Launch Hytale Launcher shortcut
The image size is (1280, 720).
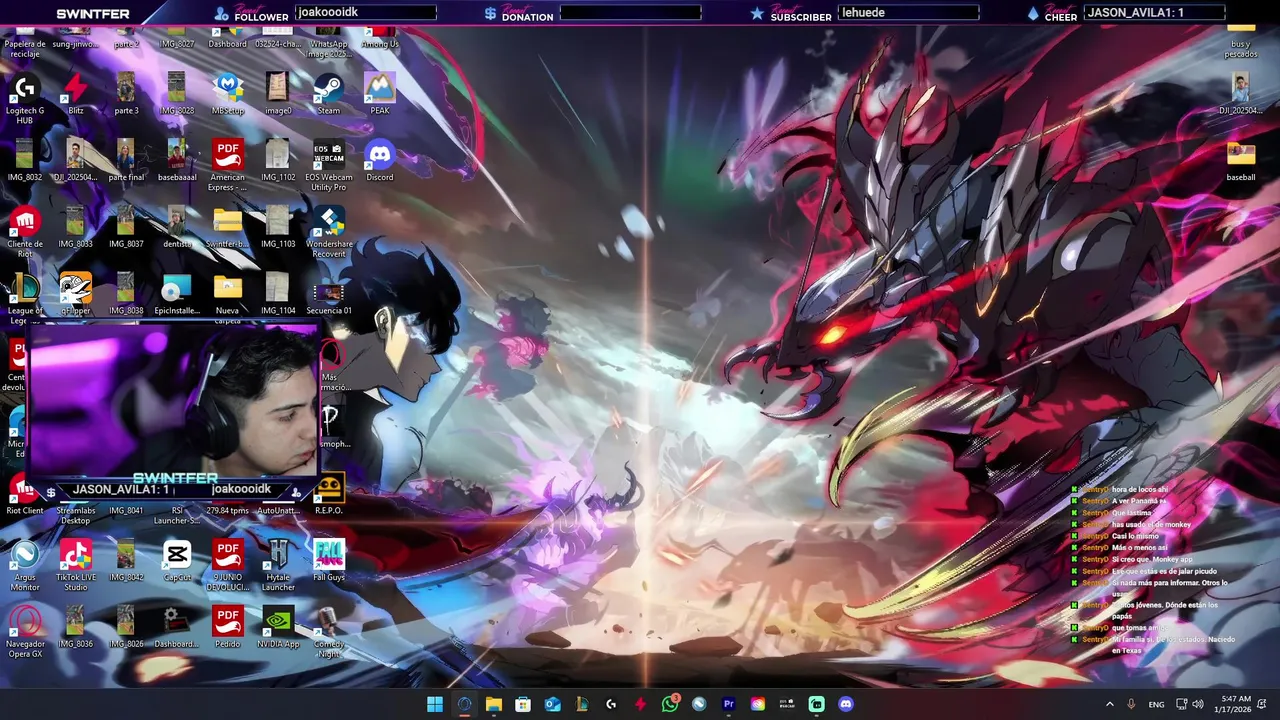point(278,565)
